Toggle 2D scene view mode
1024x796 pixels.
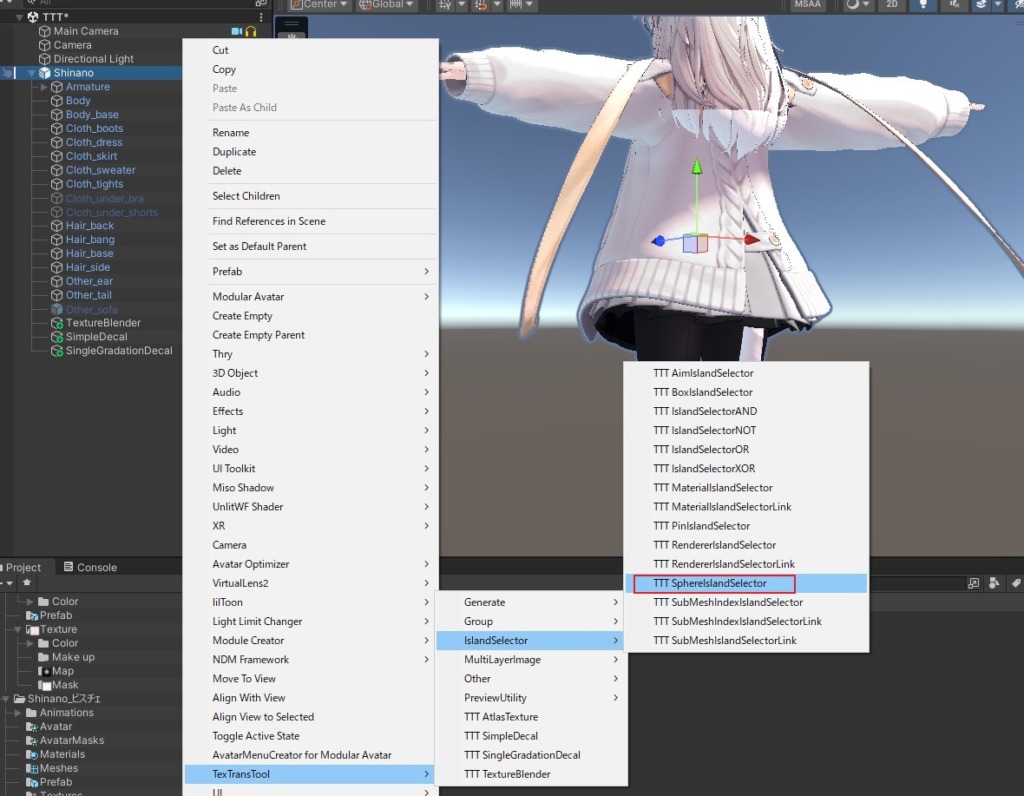pyautogui.click(x=891, y=4)
